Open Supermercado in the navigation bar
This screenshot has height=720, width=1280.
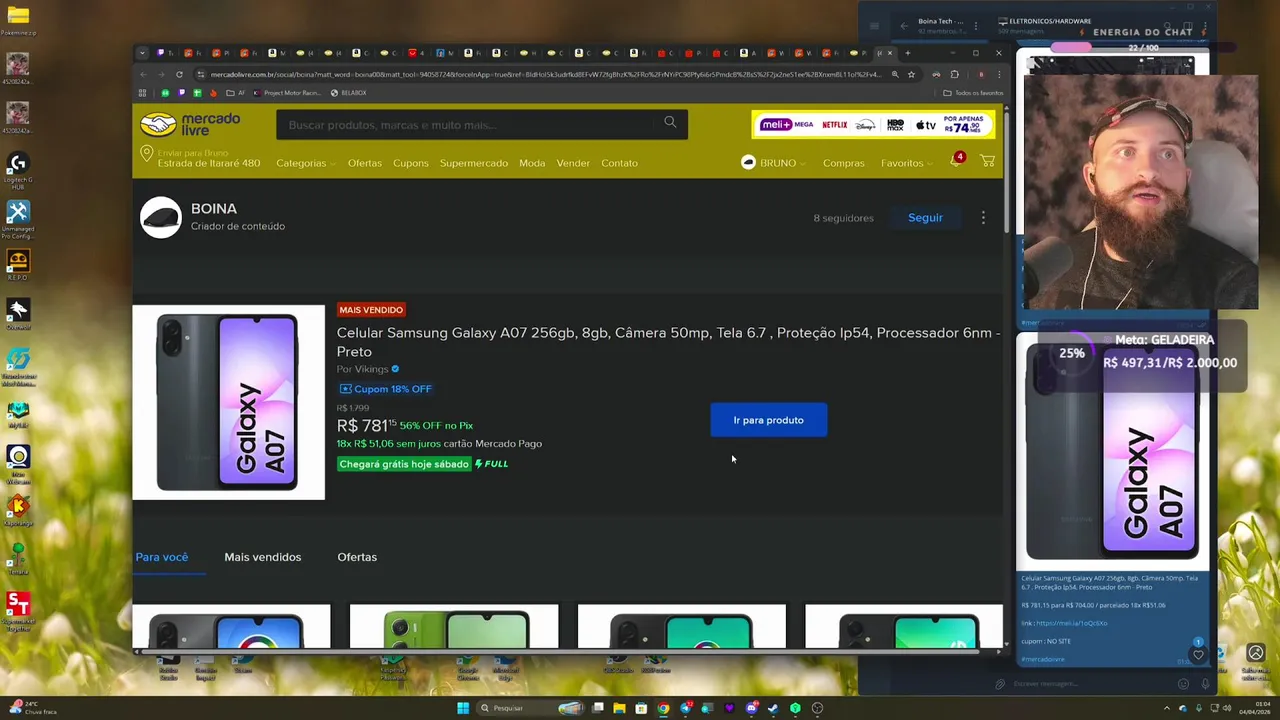pyautogui.click(x=474, y=163)
